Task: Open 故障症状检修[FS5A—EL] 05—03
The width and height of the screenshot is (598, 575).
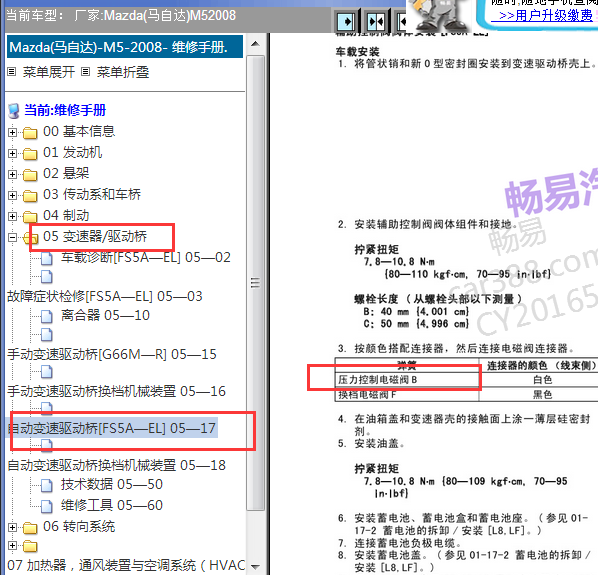Action: (105, 296)
